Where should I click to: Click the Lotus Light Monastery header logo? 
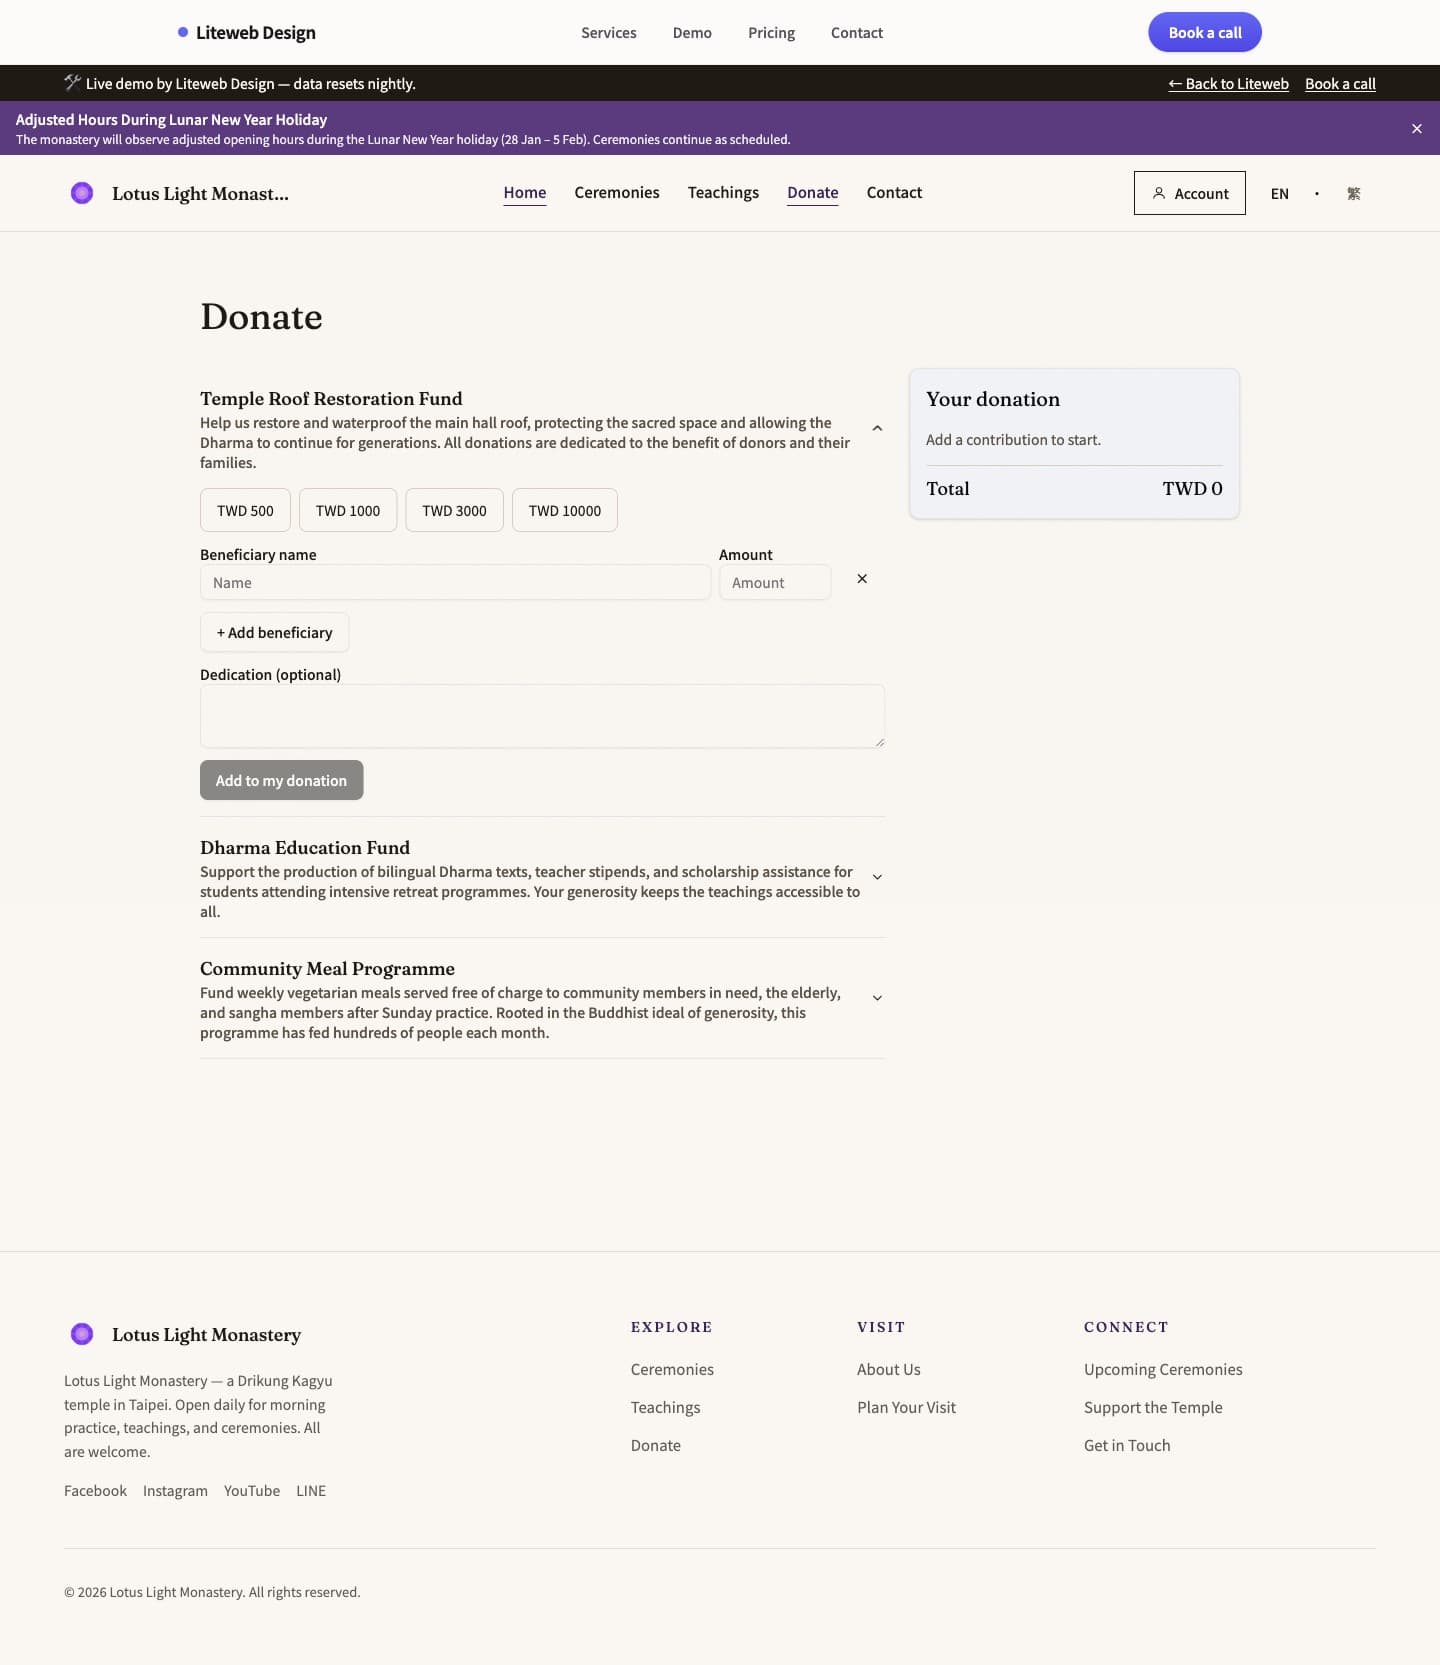82,193
